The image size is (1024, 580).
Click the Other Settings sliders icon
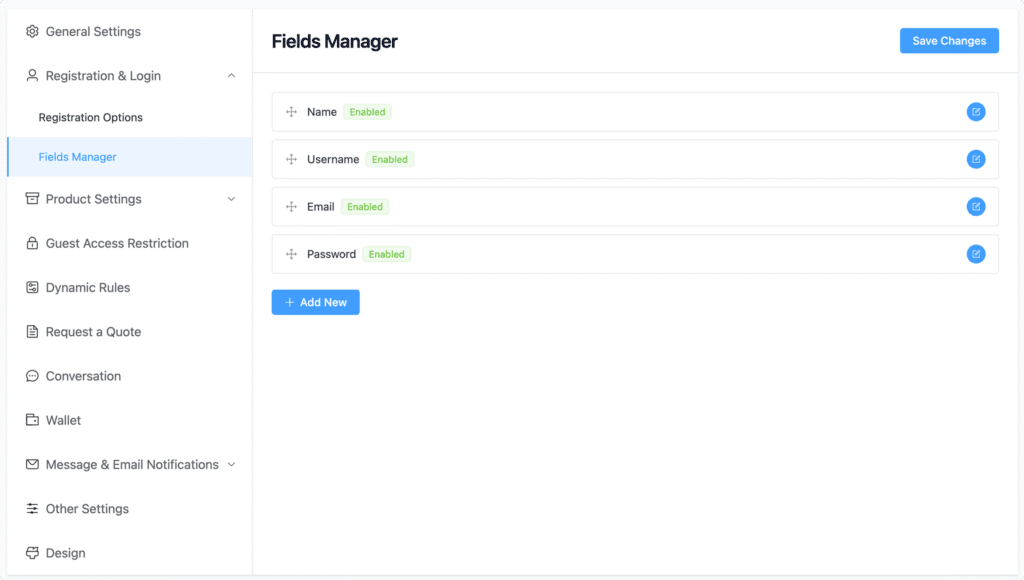pyautogui.click(x=31, y=508)
